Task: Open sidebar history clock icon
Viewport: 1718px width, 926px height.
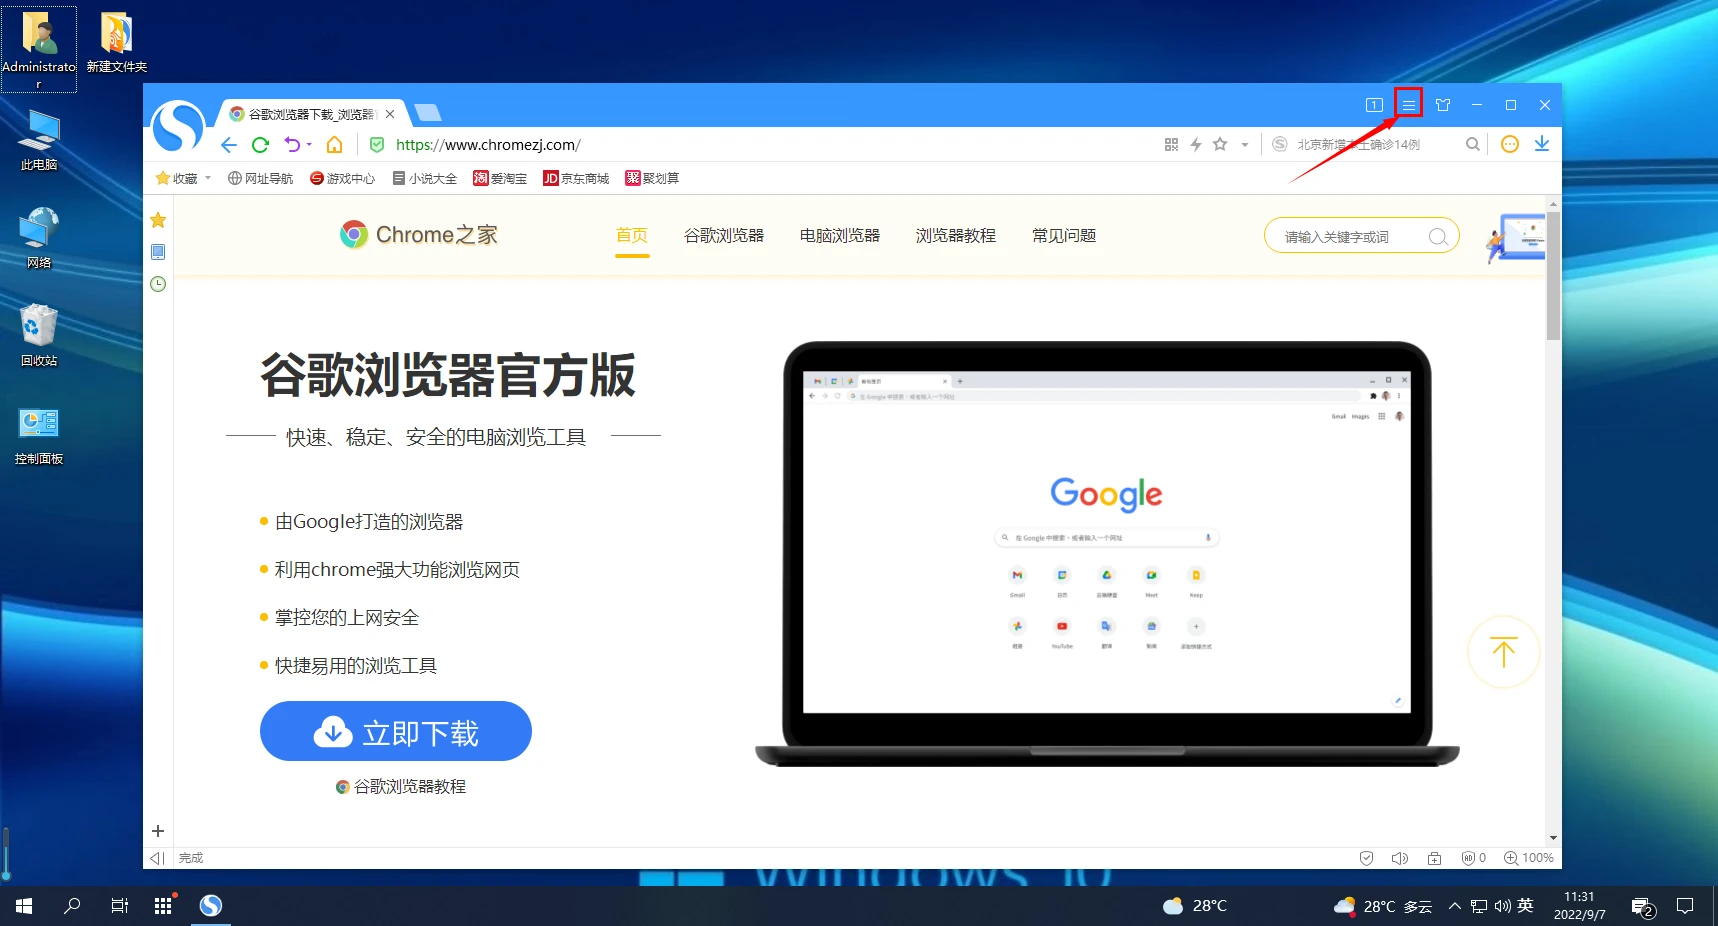Action: point(158,284)
